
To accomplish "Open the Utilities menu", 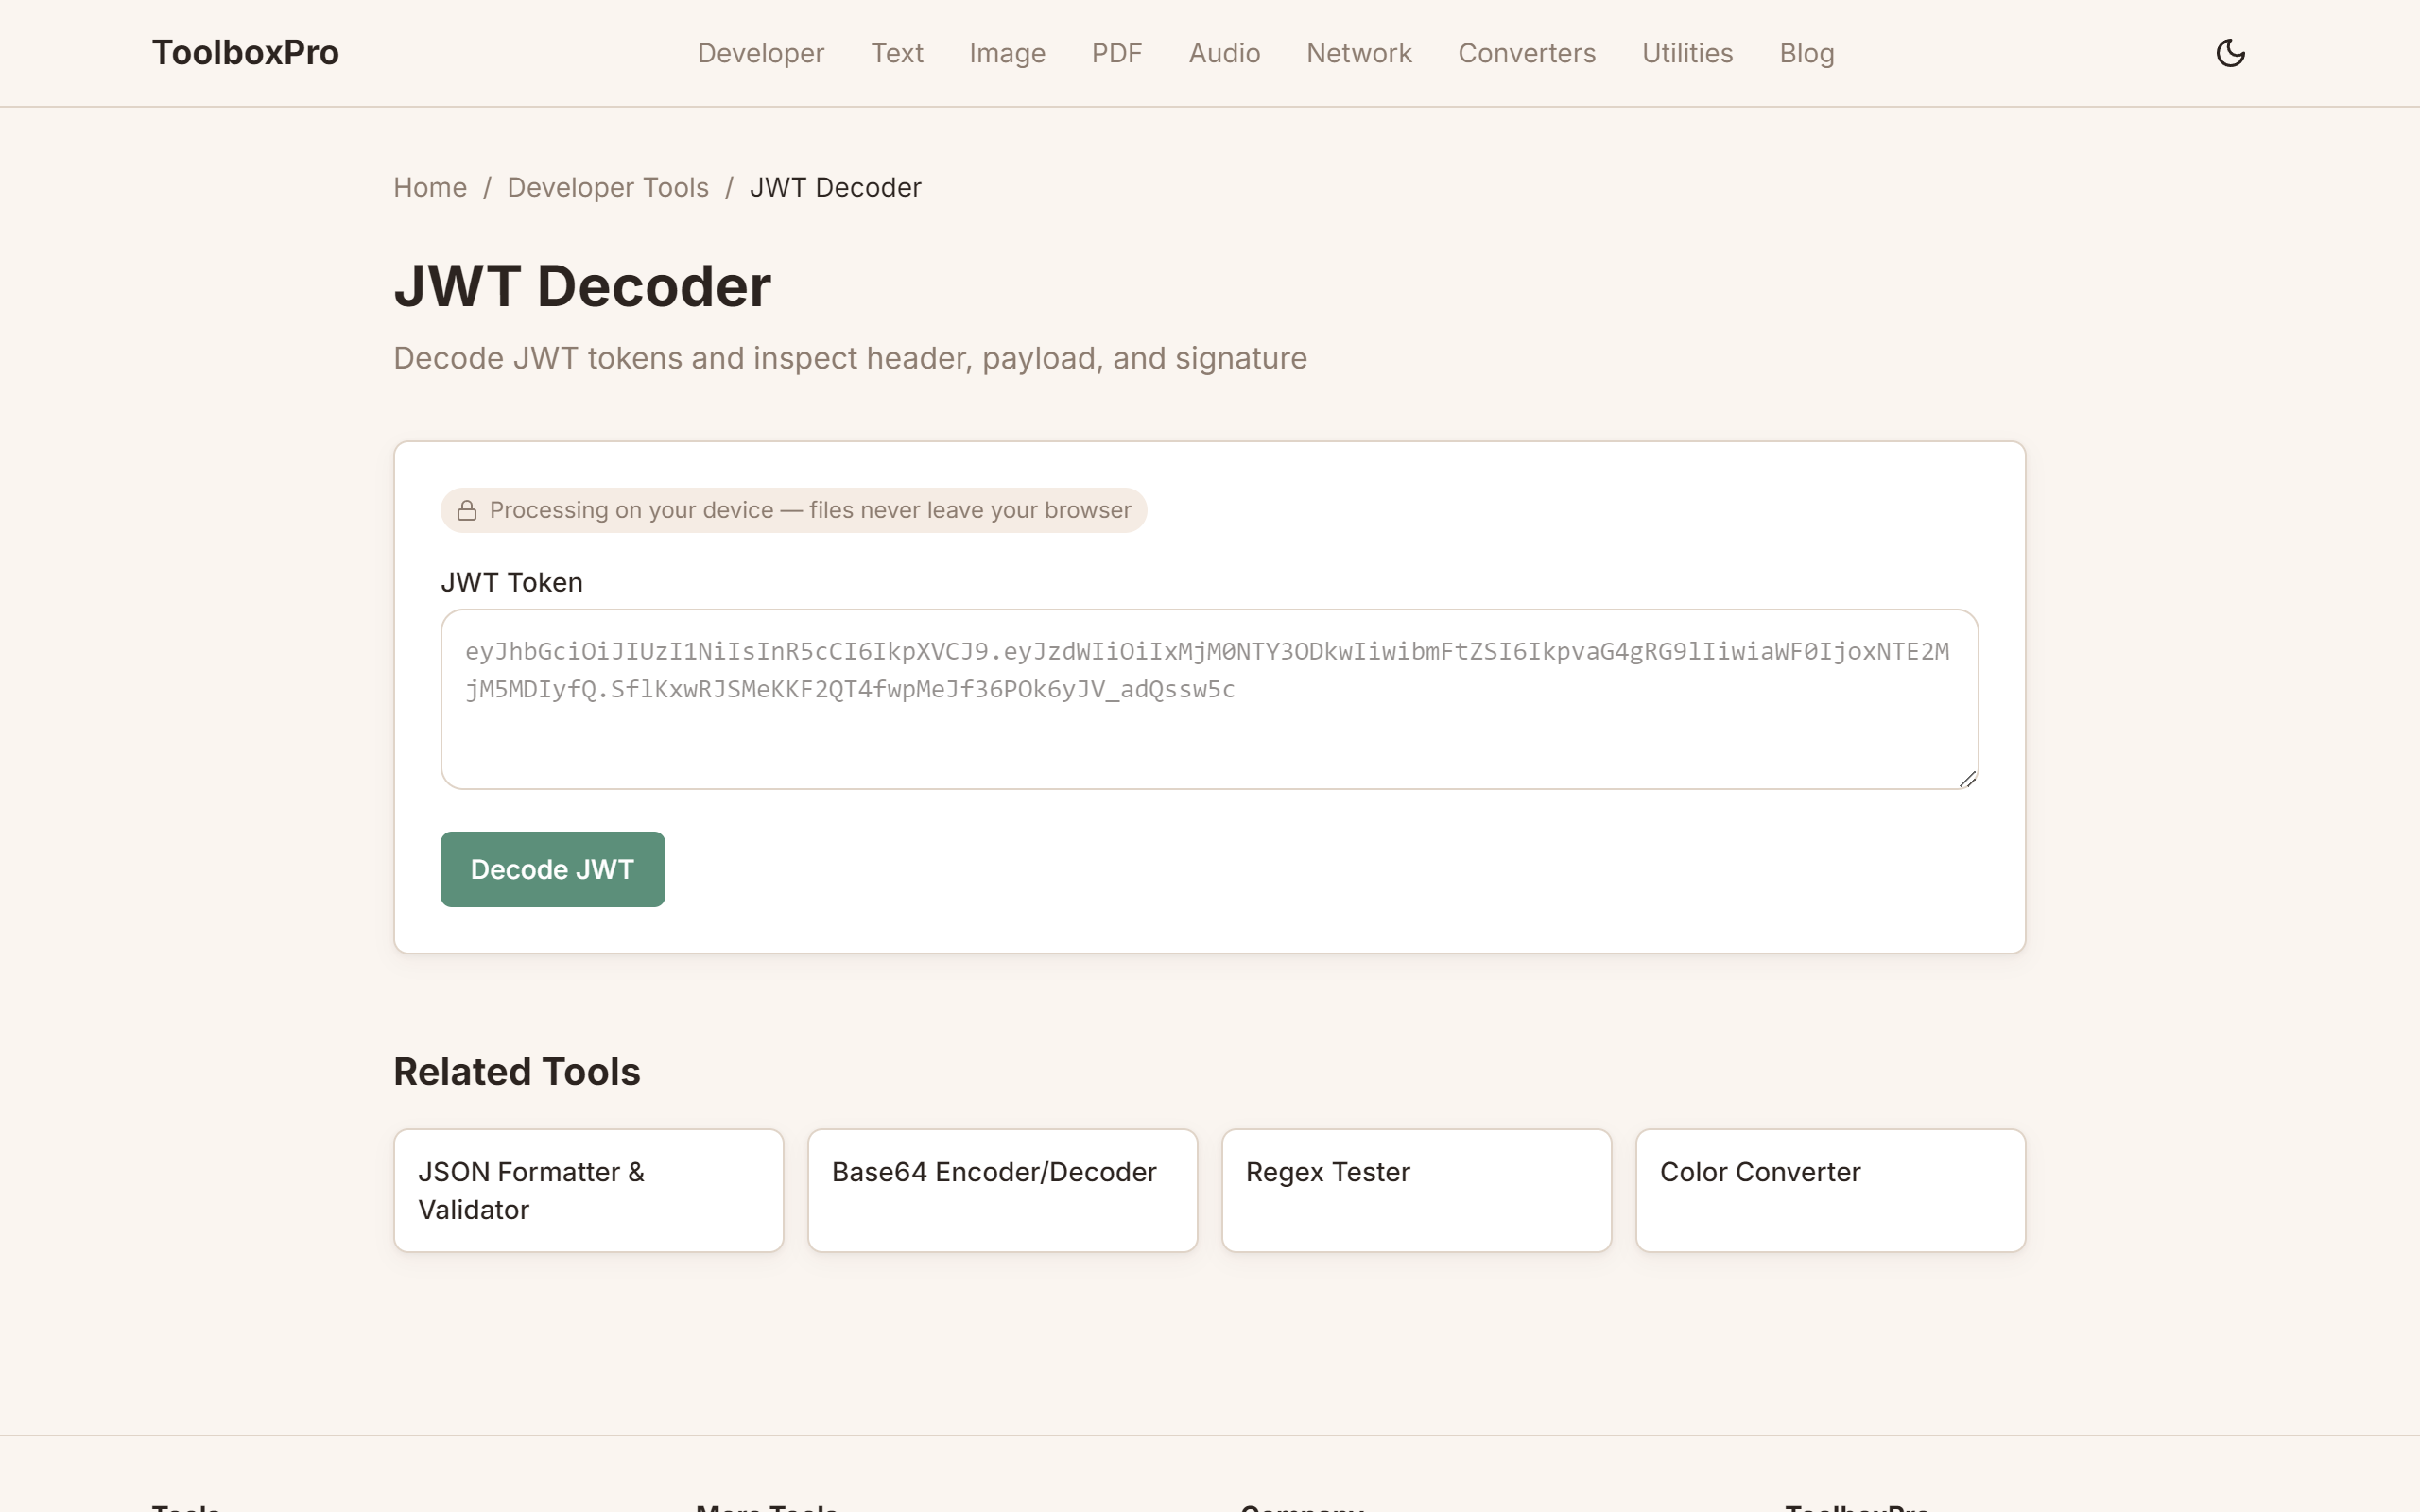I will pyautogui.click(x=1687, y=53).
